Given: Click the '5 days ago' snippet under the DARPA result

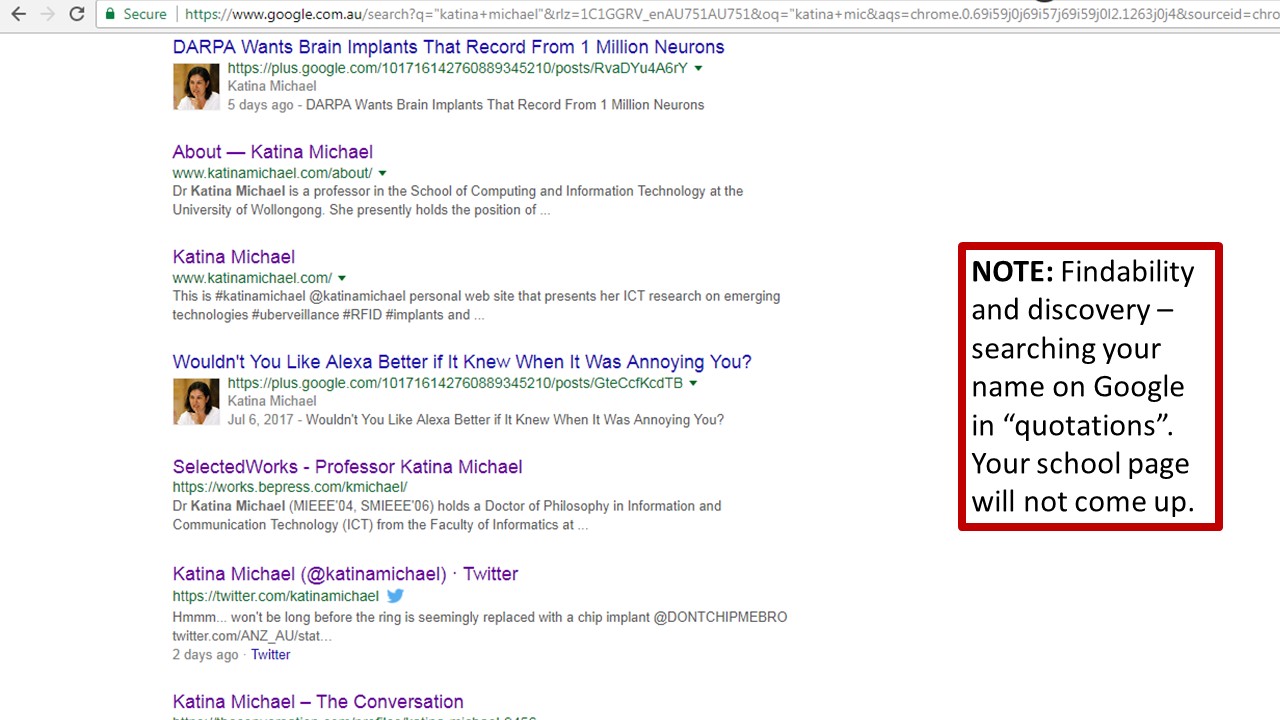Looking at the screenshot, I should [x=260, y=105].
